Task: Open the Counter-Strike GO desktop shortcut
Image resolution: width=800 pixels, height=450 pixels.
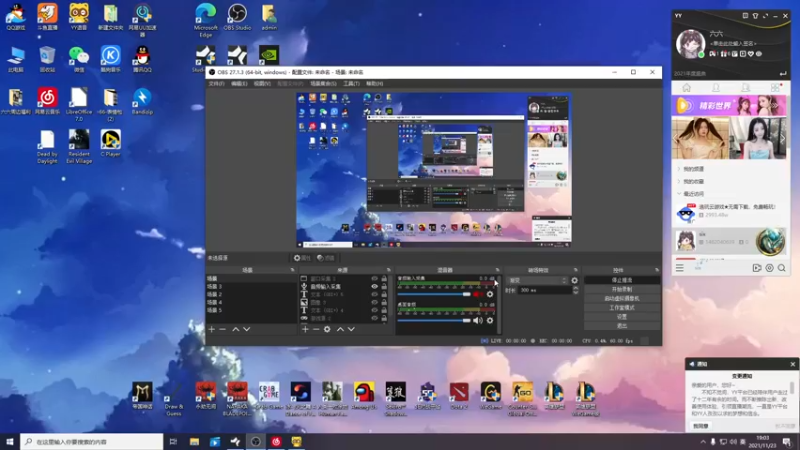Action: 522,399
